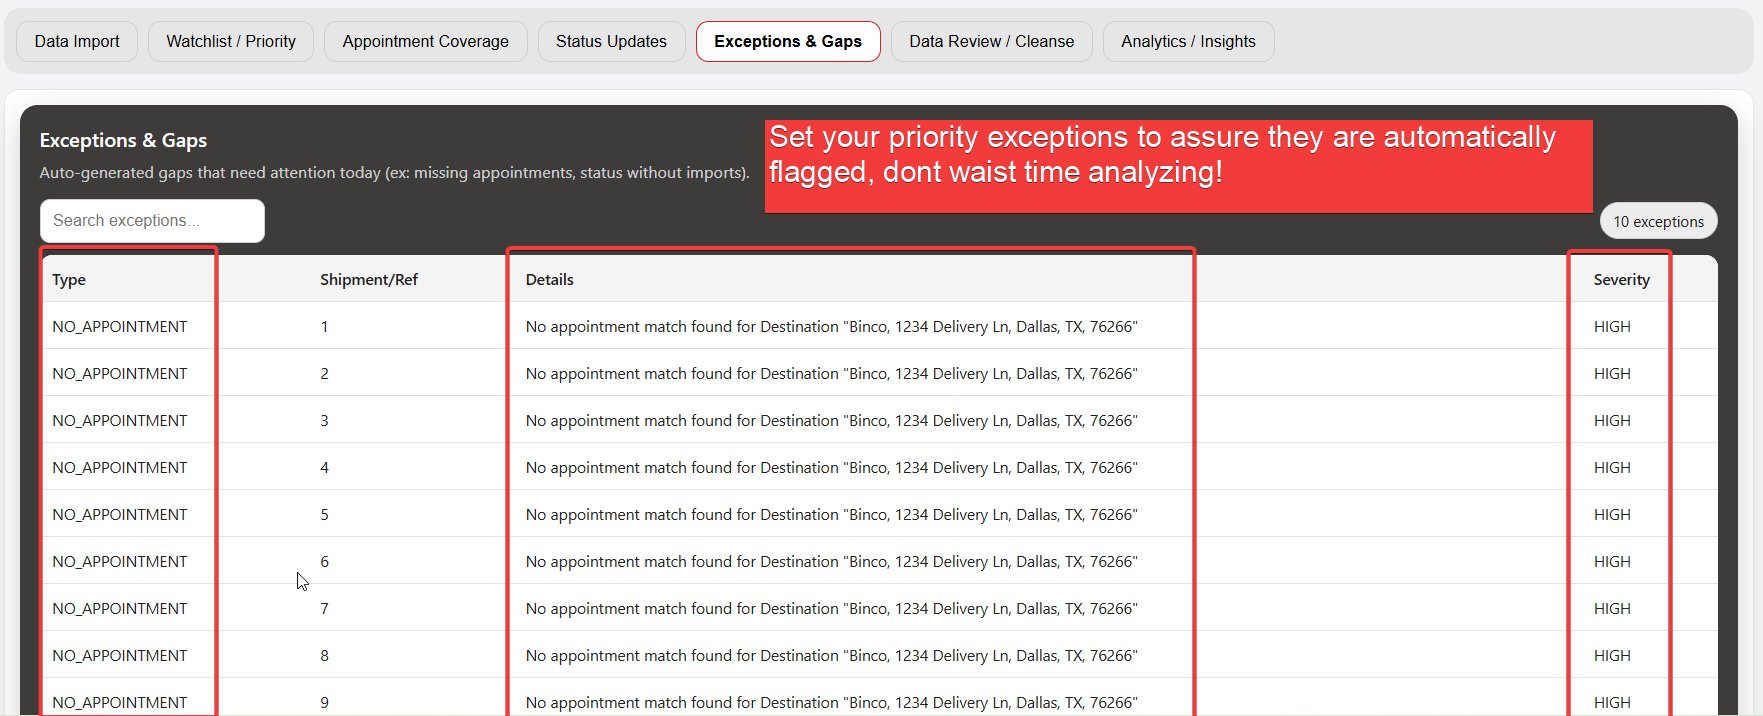1763x716 pixels.
Task: Select NO_APPOINTMENT type in shipment 9 row
Action: point(120,702)
